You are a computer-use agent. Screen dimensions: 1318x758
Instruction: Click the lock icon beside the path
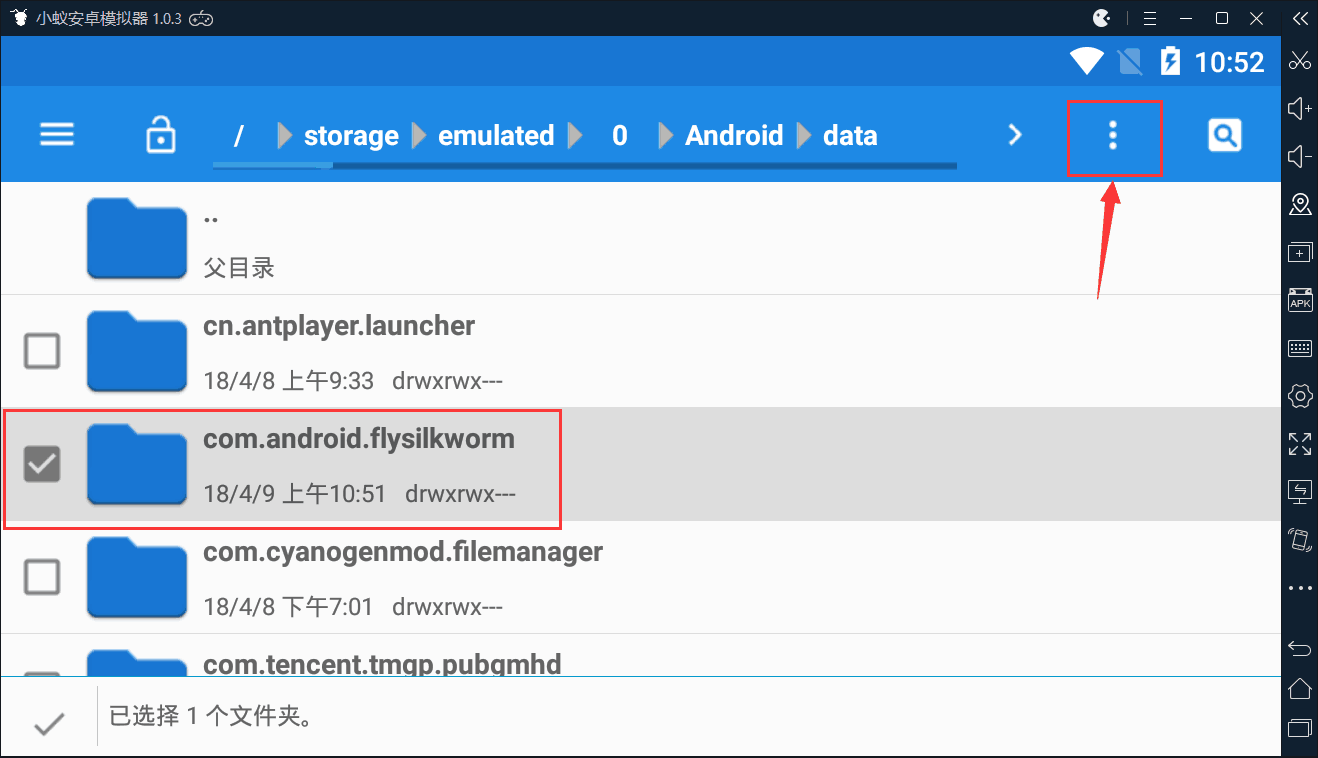click(x=160, y=135)
